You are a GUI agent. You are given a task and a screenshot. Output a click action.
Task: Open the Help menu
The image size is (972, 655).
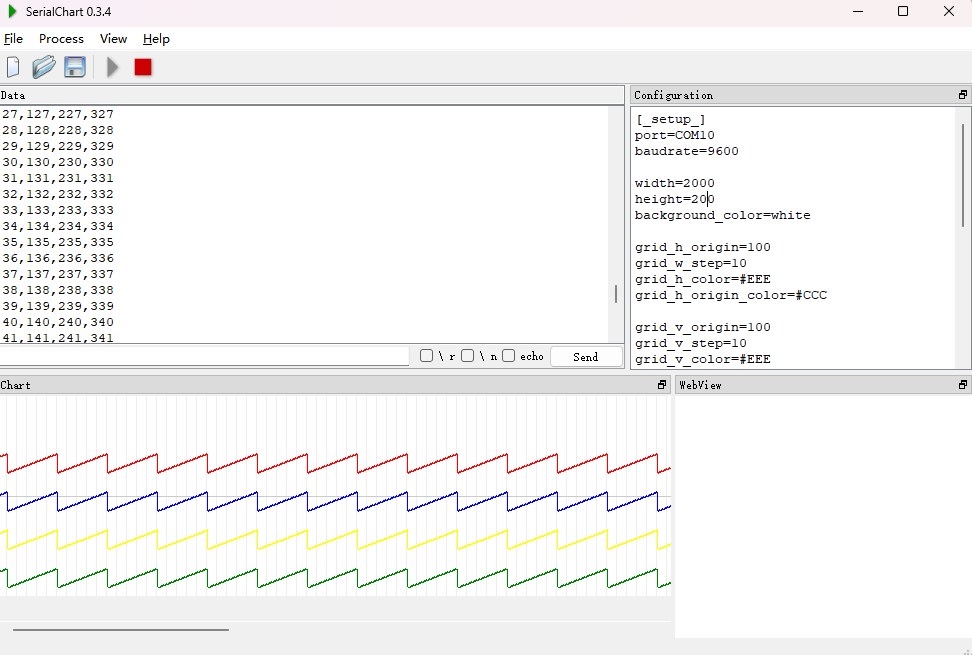point(156,38)
